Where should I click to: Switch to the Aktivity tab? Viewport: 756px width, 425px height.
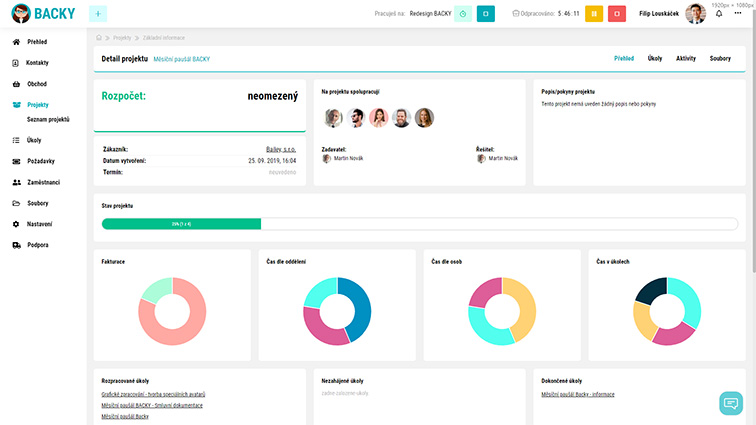[x=686, y=59]
